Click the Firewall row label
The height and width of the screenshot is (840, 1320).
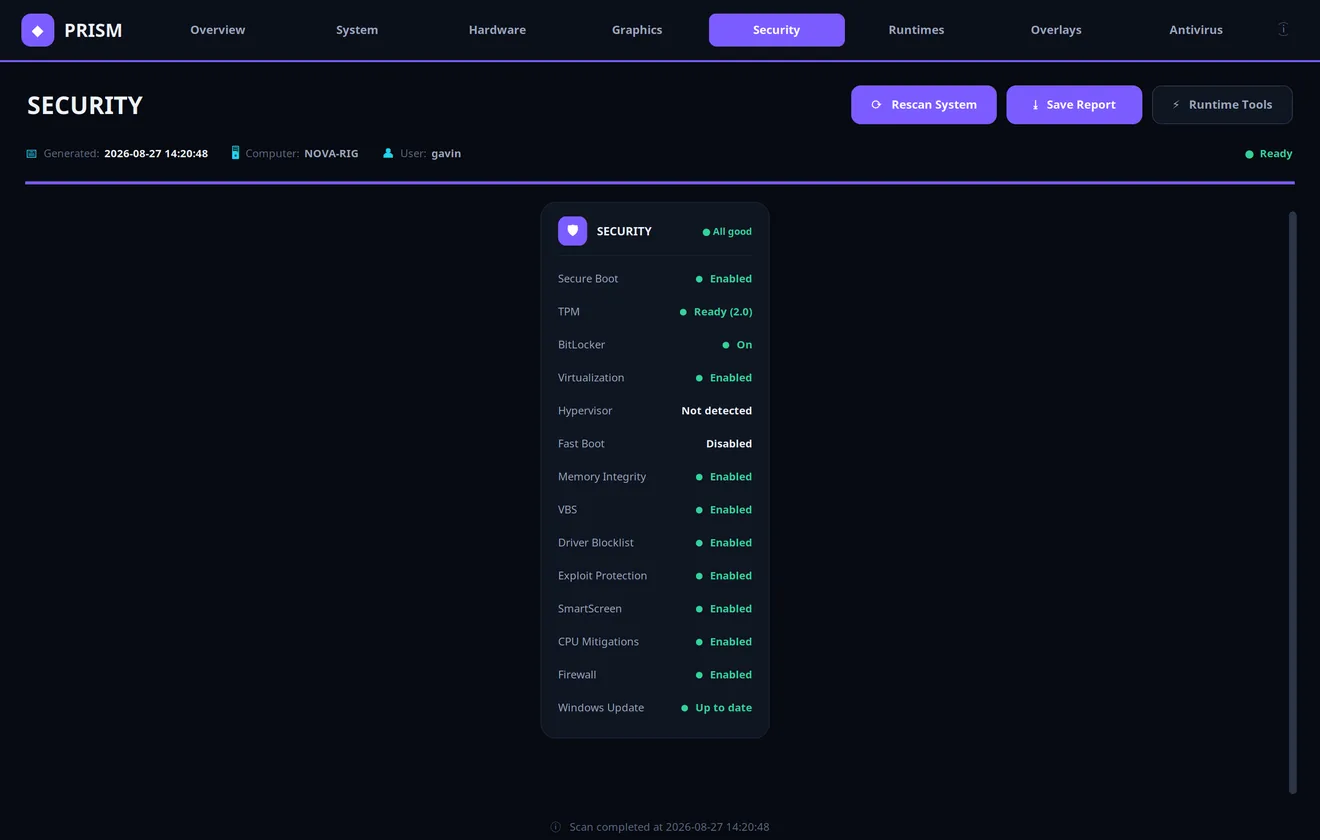pyautogui.click(x=577, y=675)
